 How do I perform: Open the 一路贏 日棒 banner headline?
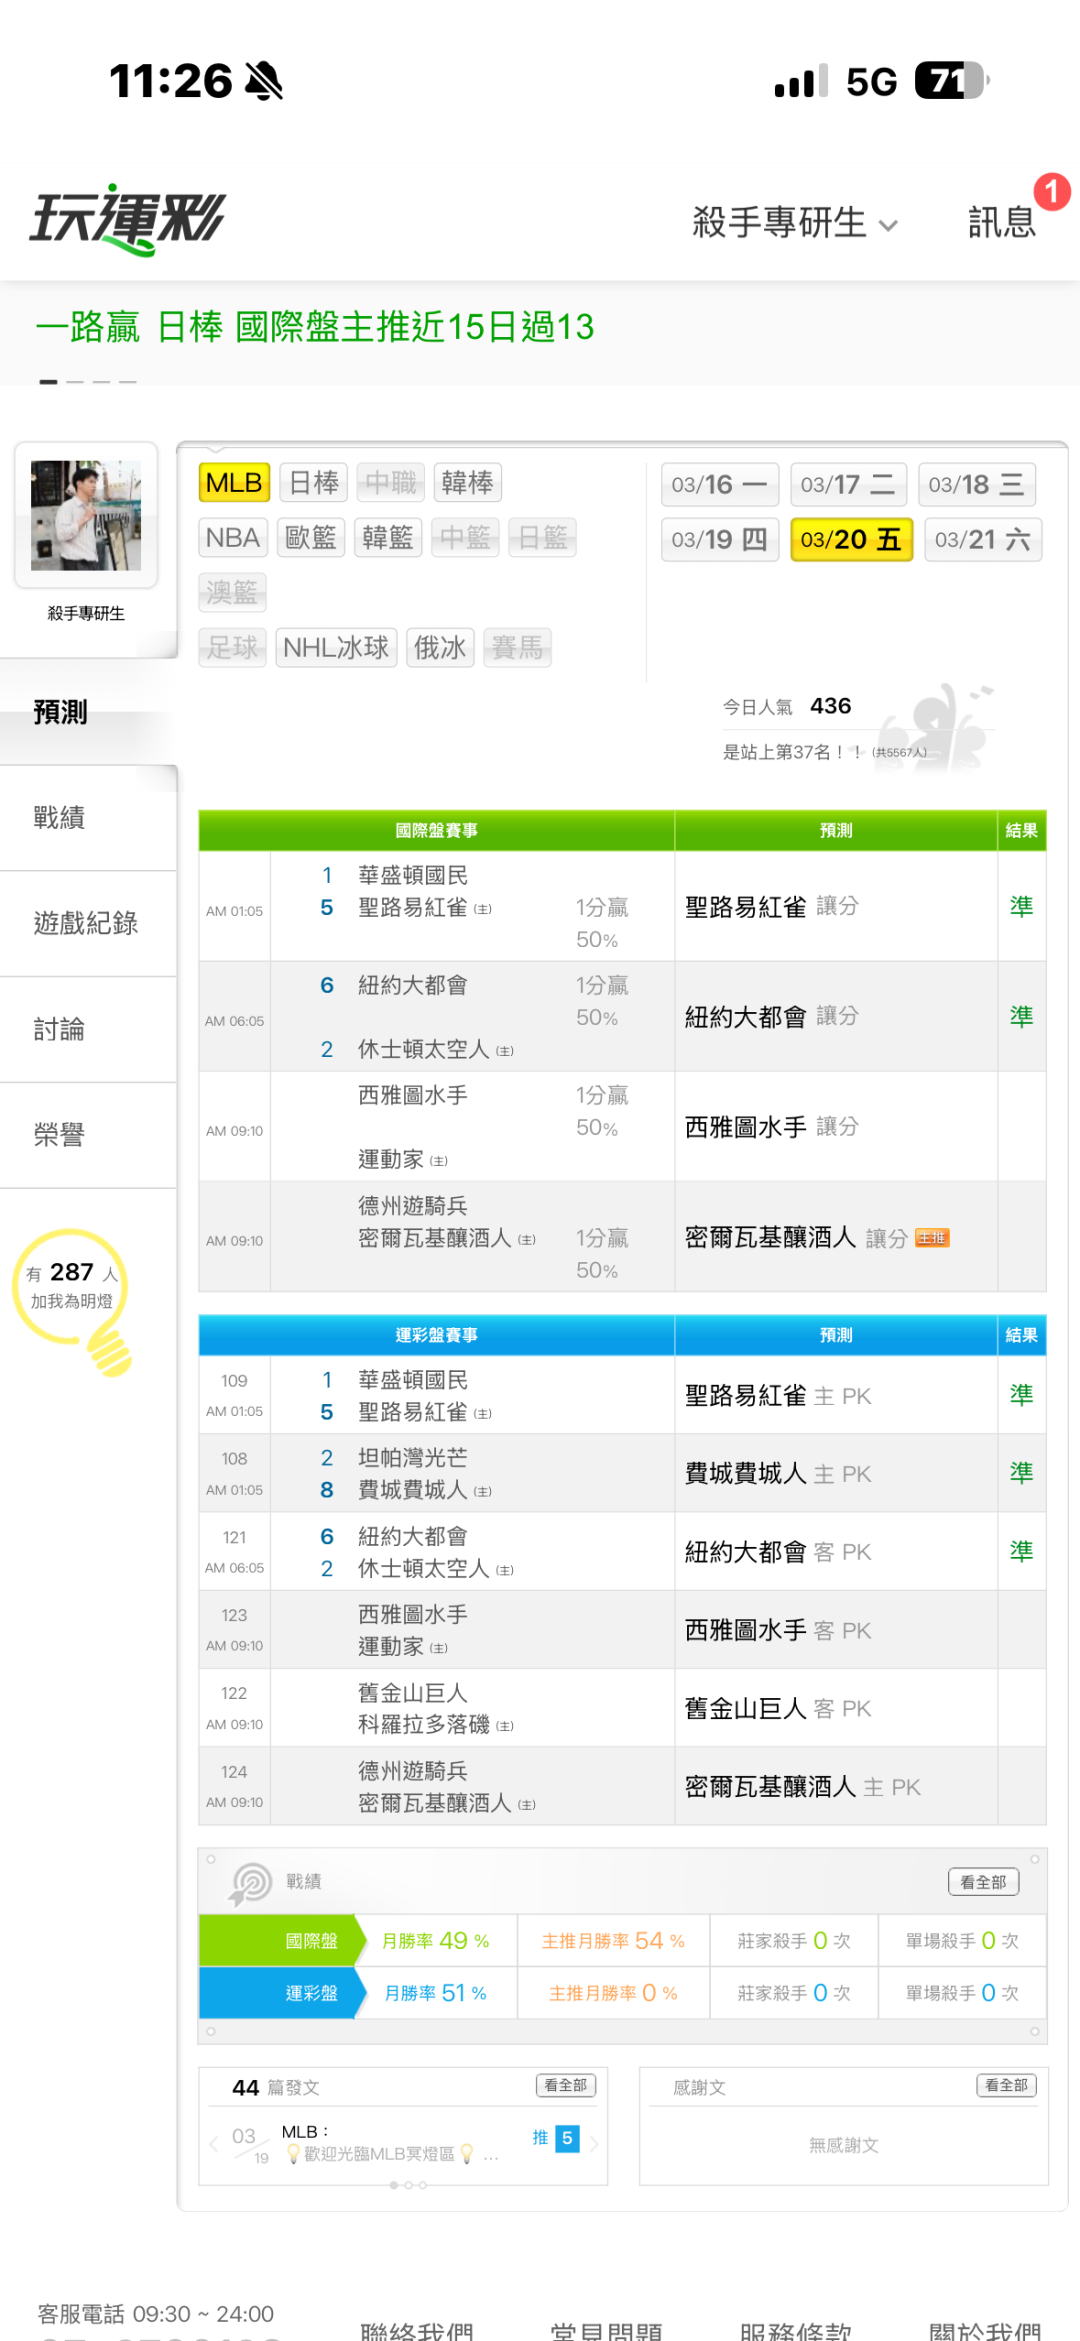pyautogui.click(x=314, y=327)
